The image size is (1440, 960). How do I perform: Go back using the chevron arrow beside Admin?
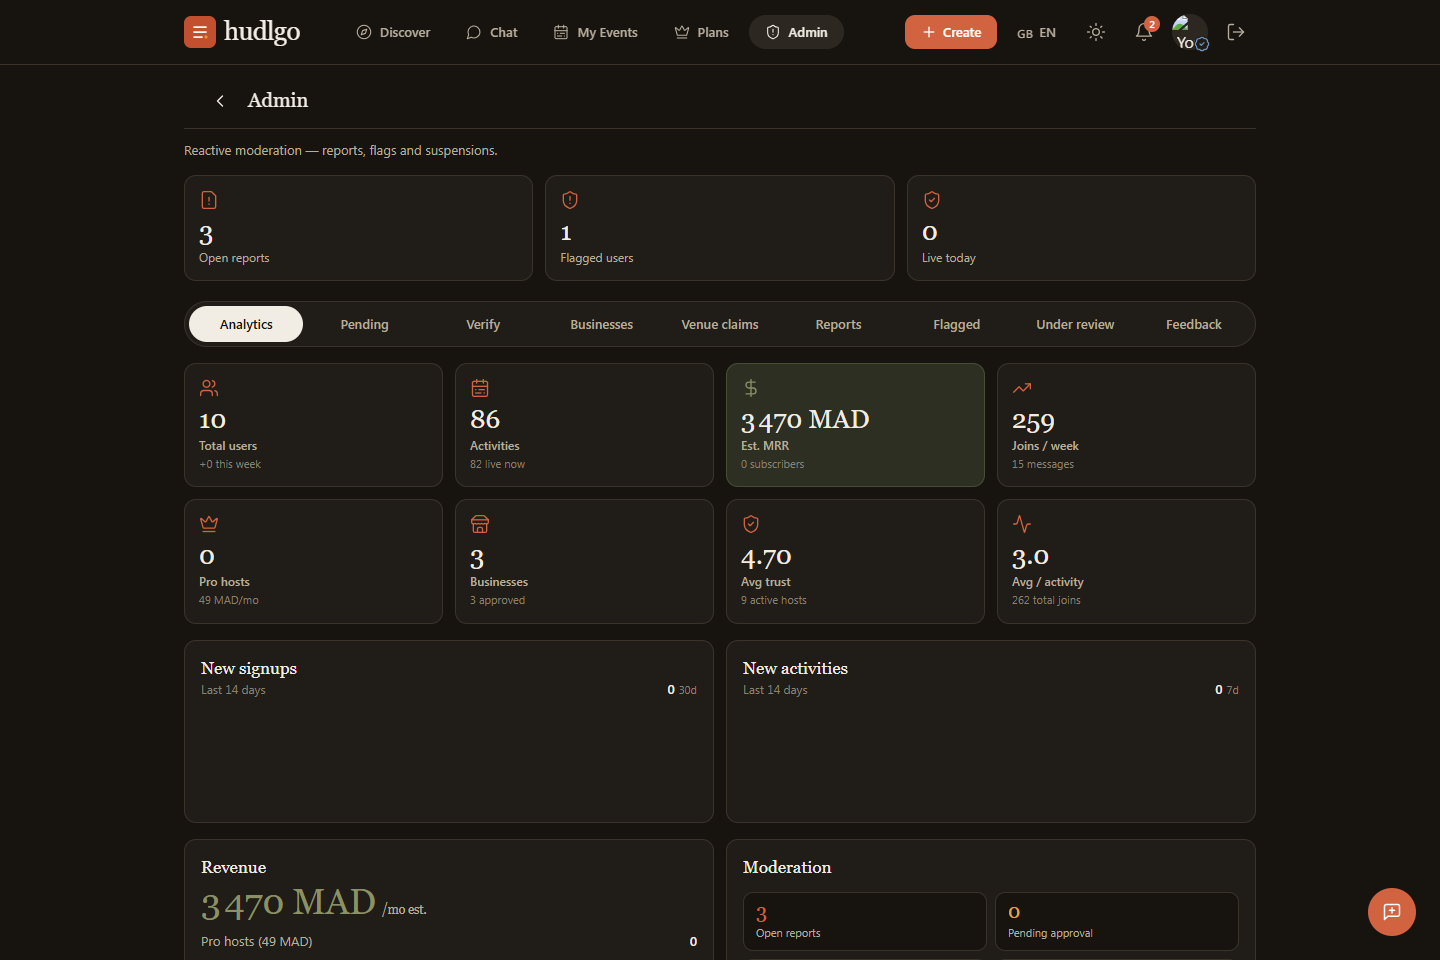coord(220,100)
